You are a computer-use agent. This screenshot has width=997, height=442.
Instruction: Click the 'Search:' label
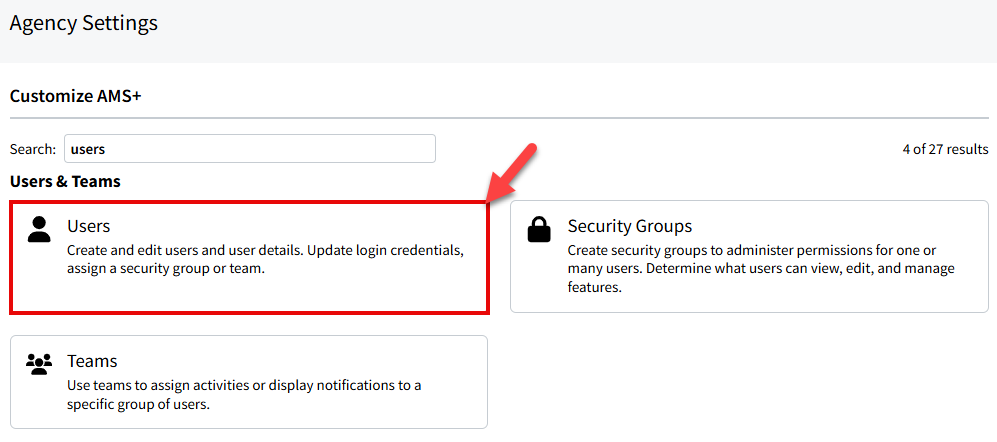click(x=33, y=149)
